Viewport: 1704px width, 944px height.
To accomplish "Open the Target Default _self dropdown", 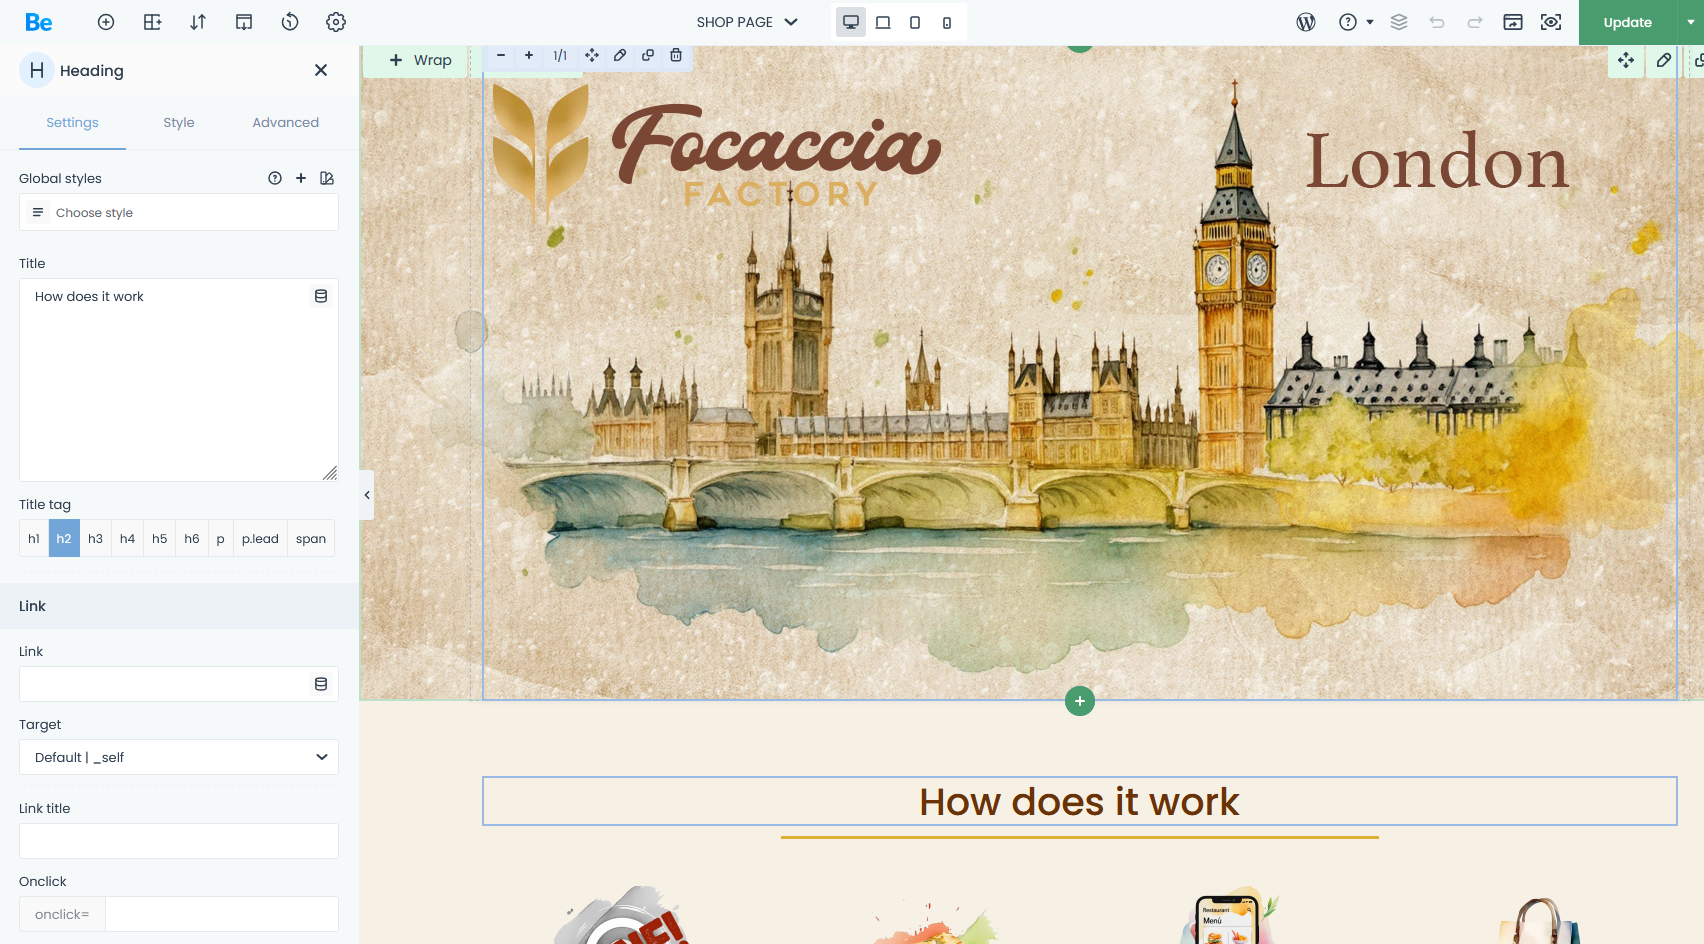I will click(179, 757).
